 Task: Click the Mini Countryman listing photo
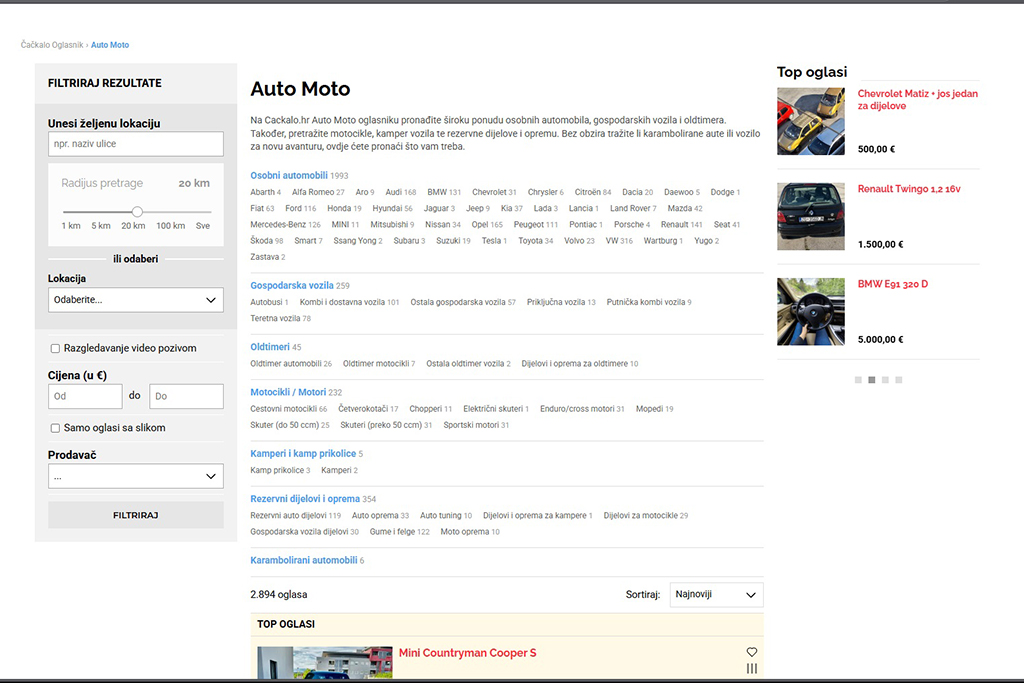pos(323,664)
